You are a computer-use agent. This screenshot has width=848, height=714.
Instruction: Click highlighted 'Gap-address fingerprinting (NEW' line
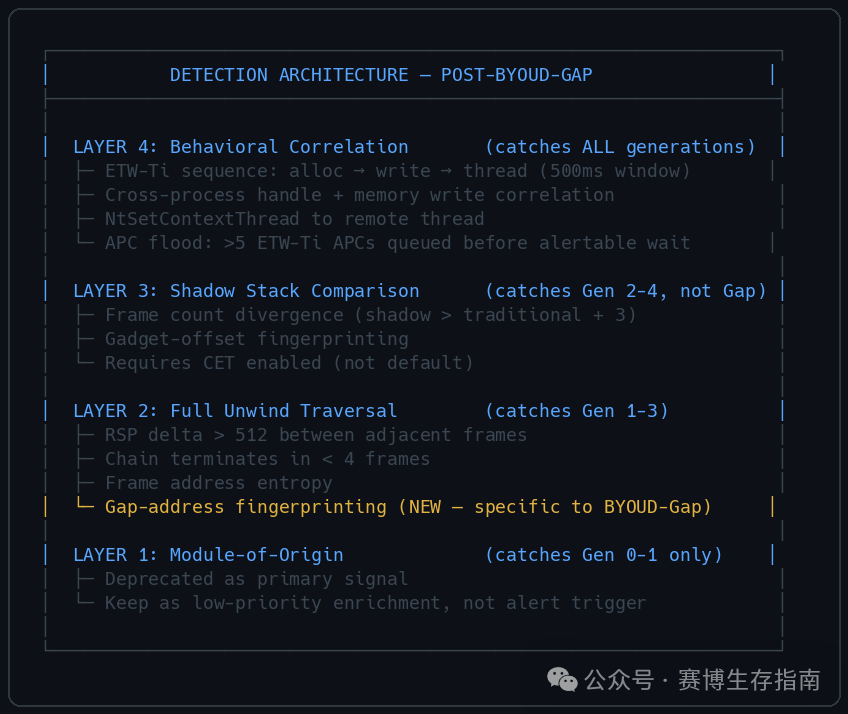pos(408,507)
